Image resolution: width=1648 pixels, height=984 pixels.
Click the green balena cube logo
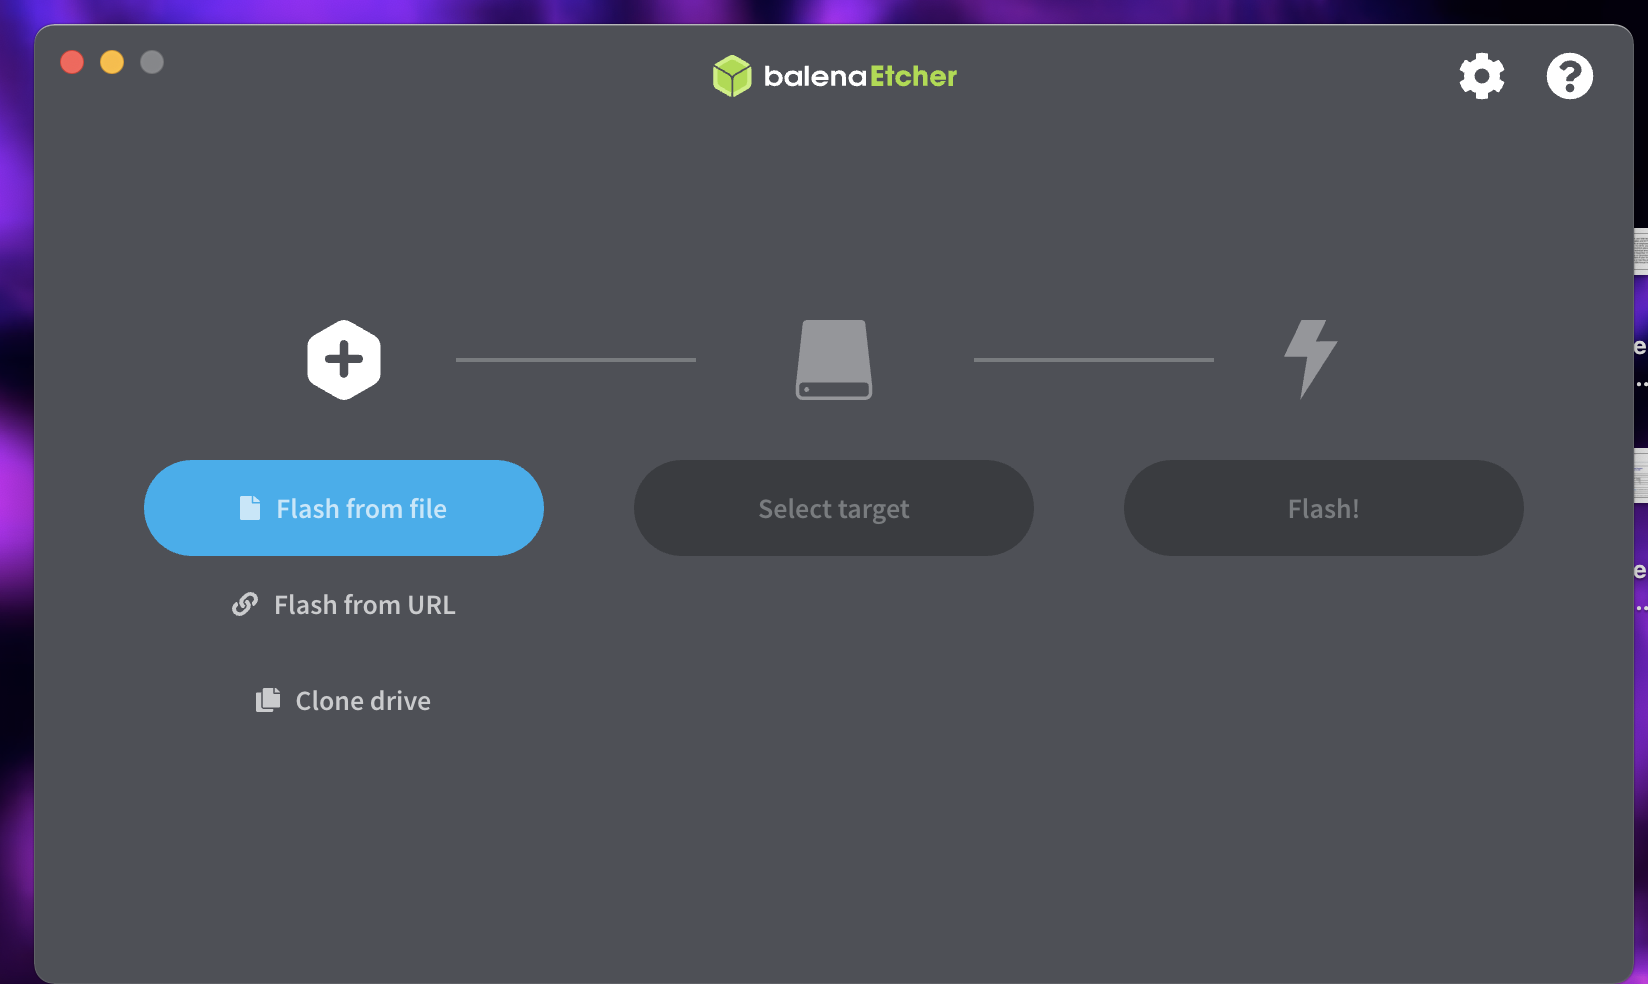(732, 76)
